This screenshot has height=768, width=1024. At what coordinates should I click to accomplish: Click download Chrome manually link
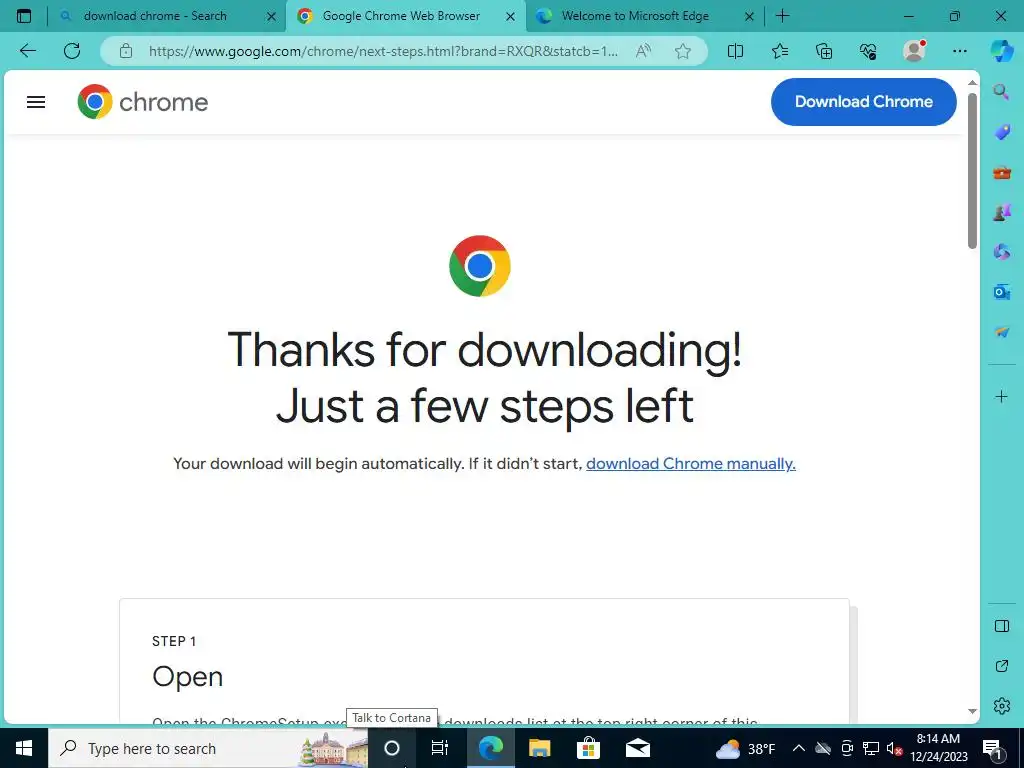click(x=690, y=464)
